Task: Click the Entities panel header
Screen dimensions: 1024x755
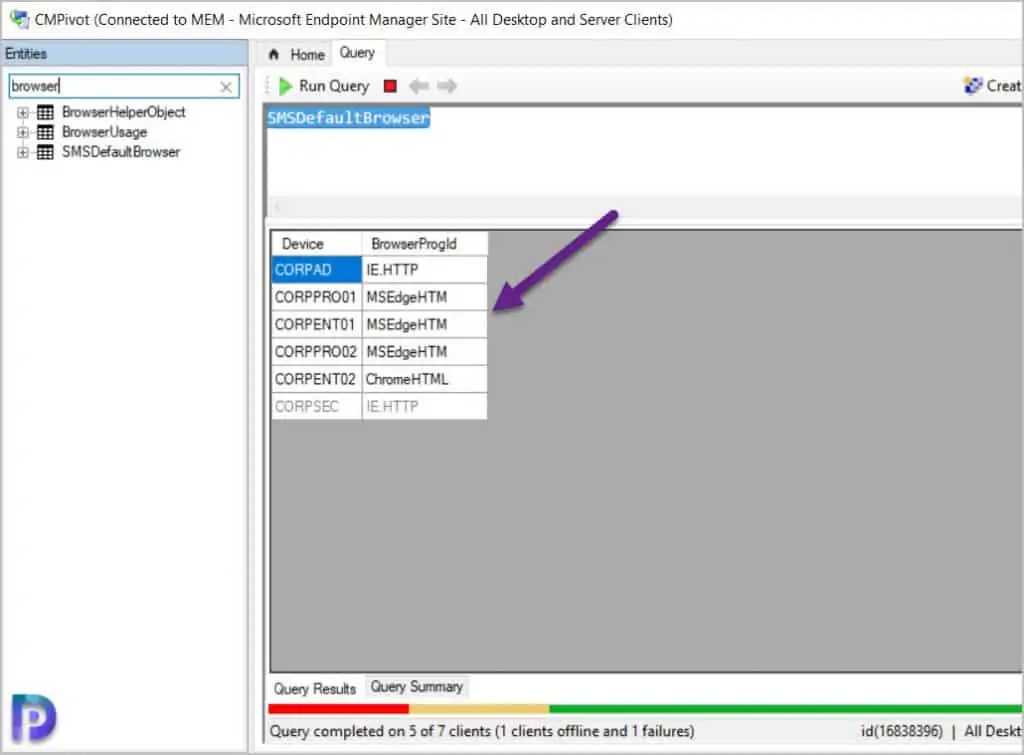Action: 124,54
